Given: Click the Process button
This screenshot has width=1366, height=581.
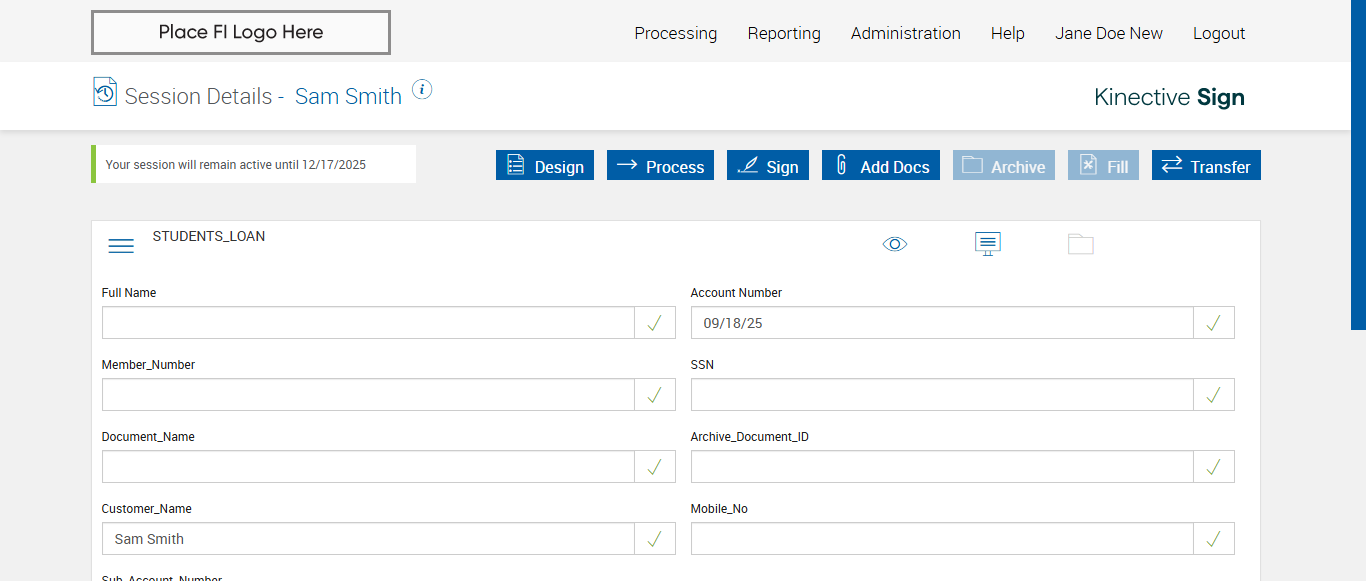Looking at the screenshot, I should pos(660,166).
